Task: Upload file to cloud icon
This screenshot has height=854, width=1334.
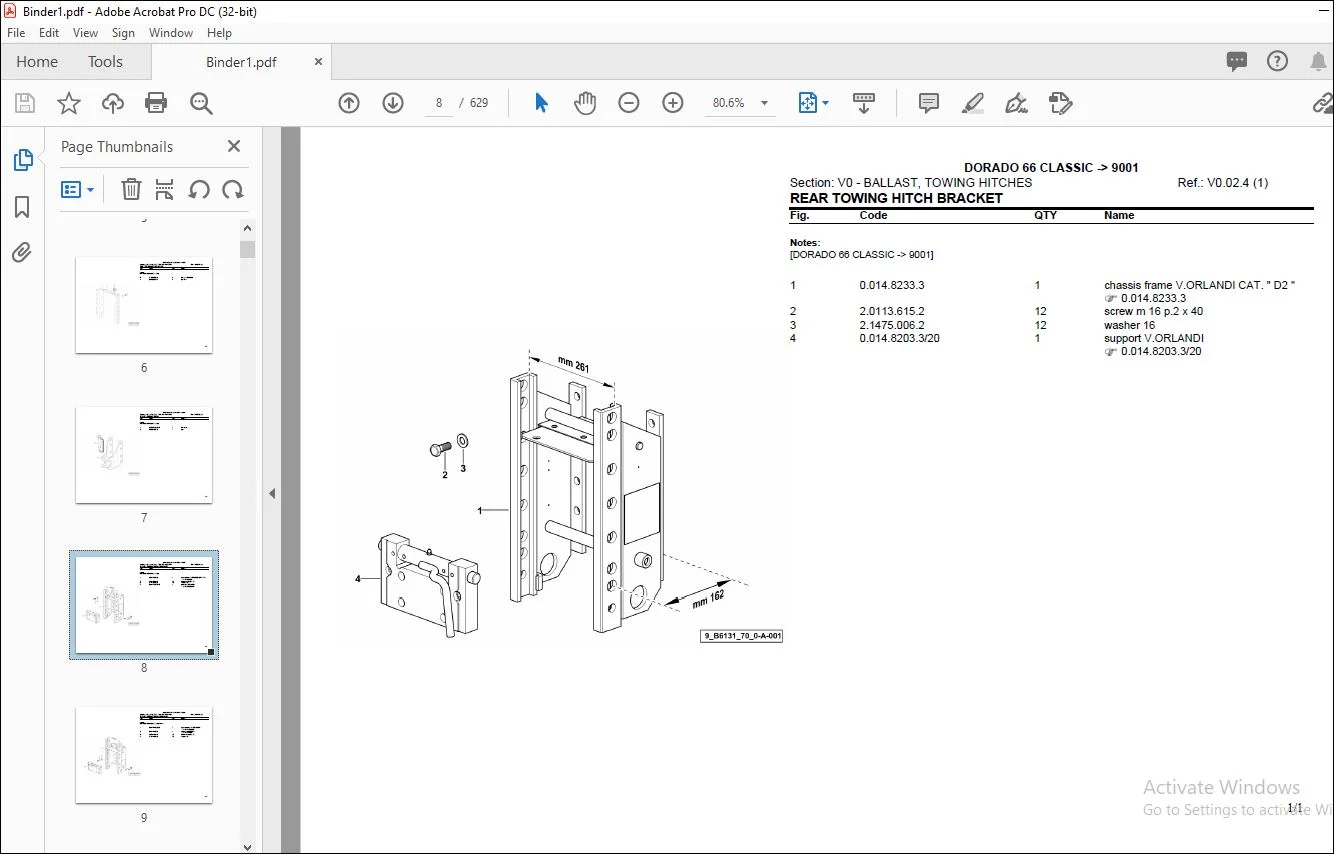Action: tap(113, 103)
